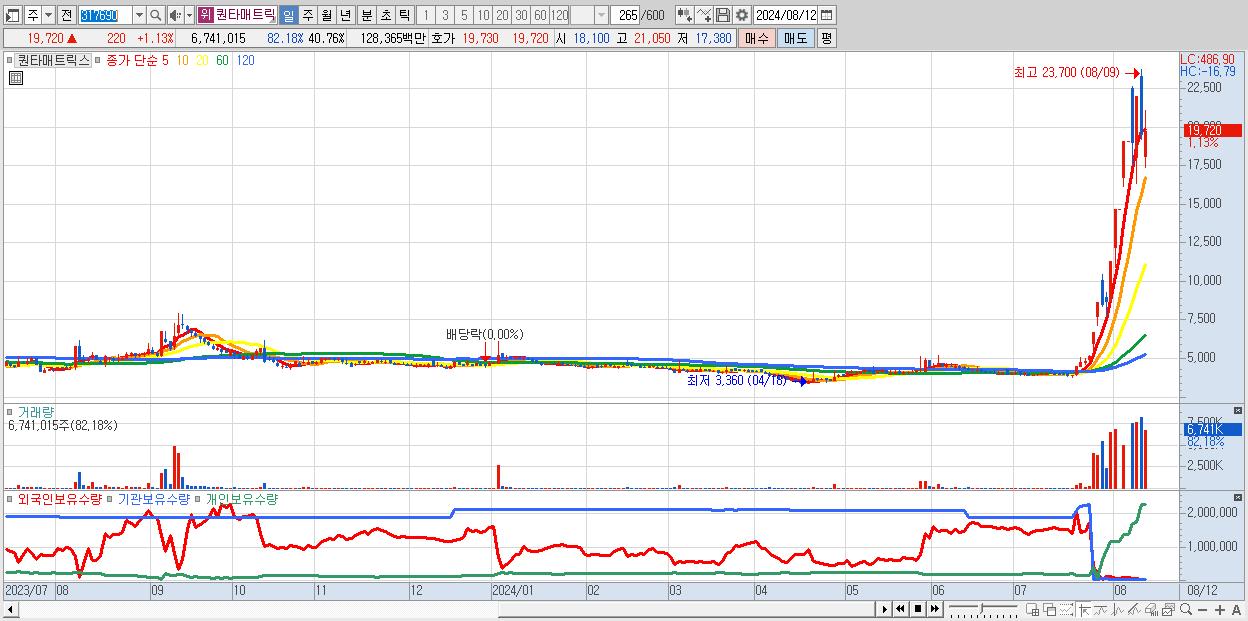Image resolution: width=1248 pixels, height=621 pixels.
Task: Close the volume panel using its corner icon
Action: [x=1238, y=411]
